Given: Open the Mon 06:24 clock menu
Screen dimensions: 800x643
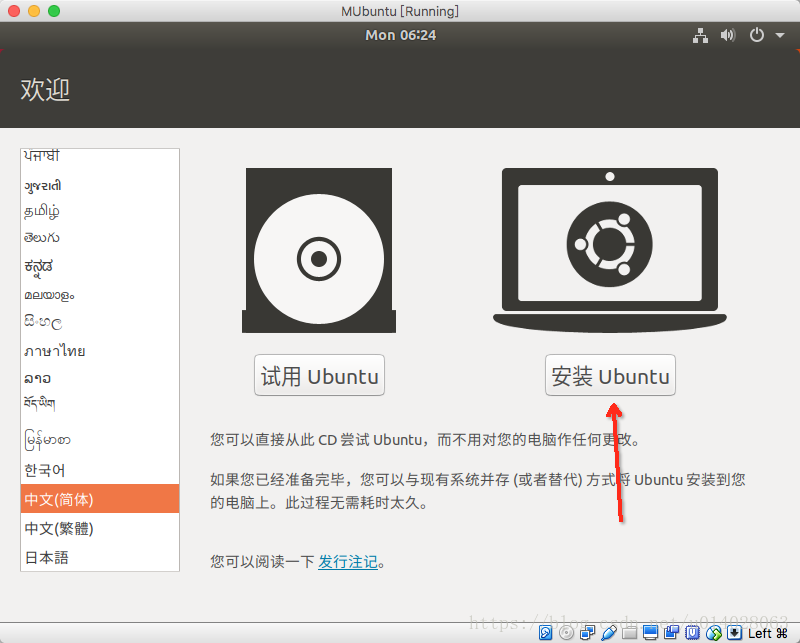Looking at the screenshot, I should pyautogui.click(x=401, y=35).
